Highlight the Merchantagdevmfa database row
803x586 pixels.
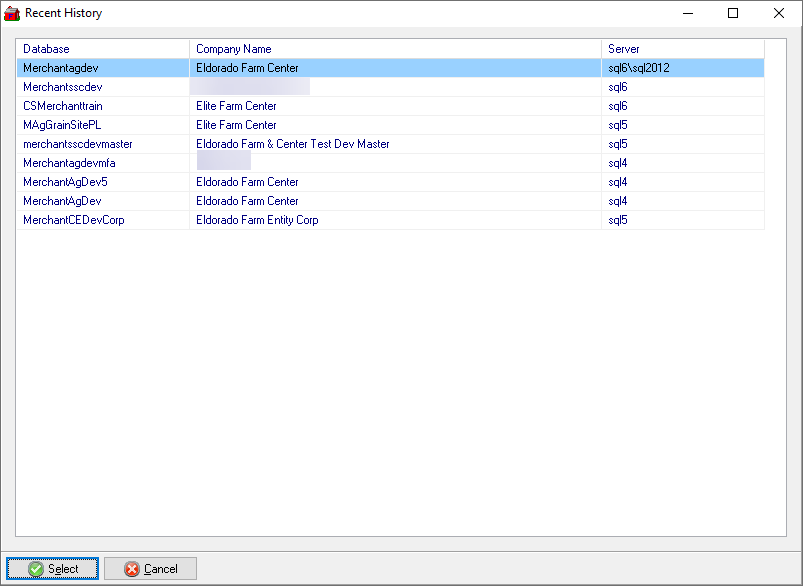click(x=70, y=163)
